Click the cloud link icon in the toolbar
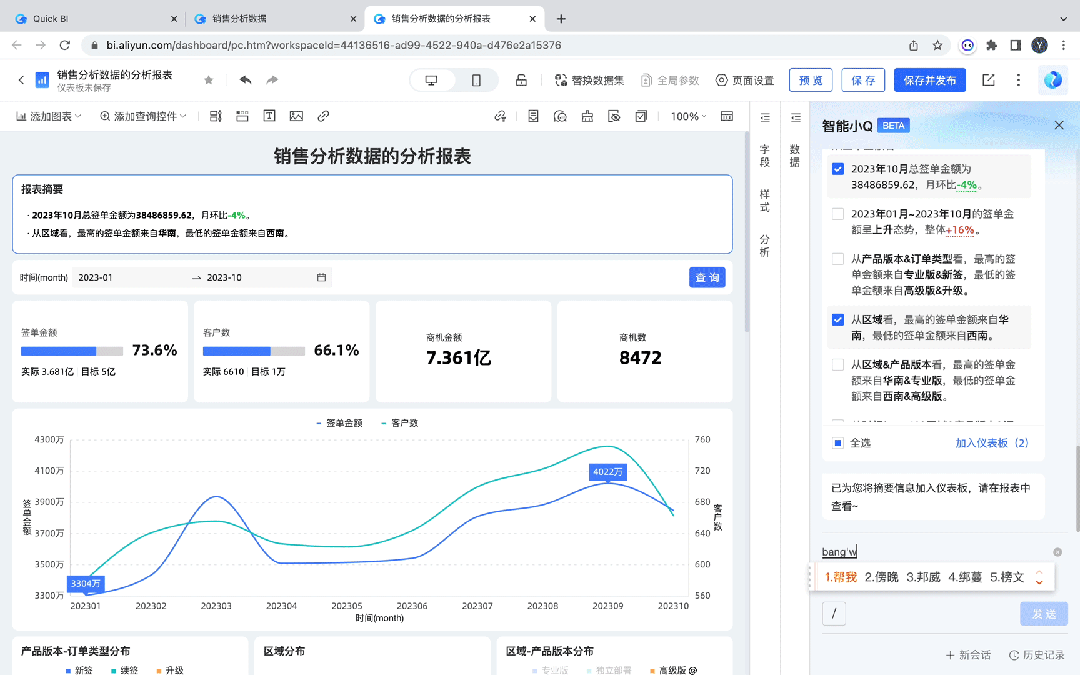1080x675 pixels. click(x=501, y=116)
